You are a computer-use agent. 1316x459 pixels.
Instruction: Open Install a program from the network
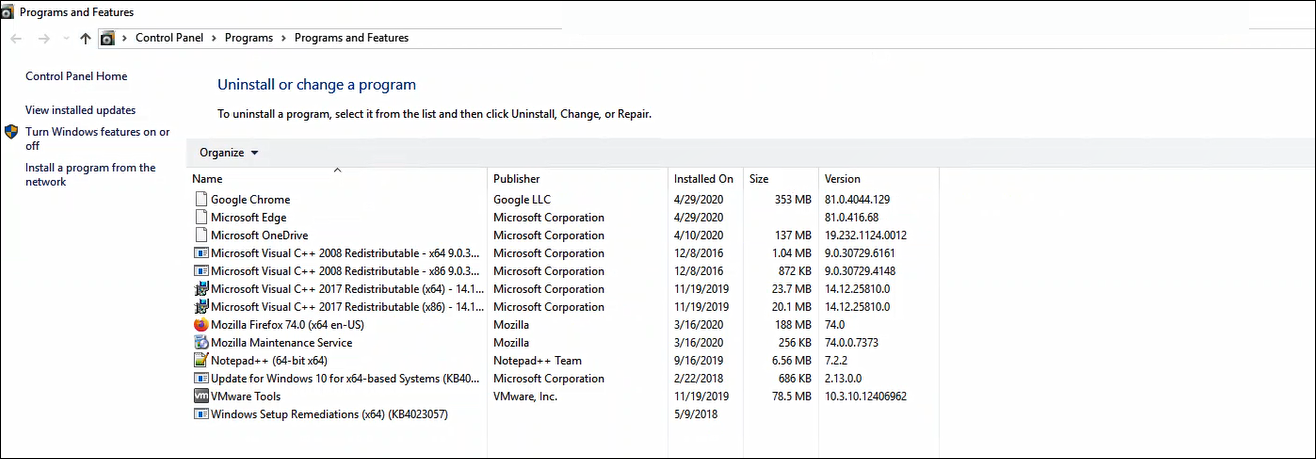[90, 175]
